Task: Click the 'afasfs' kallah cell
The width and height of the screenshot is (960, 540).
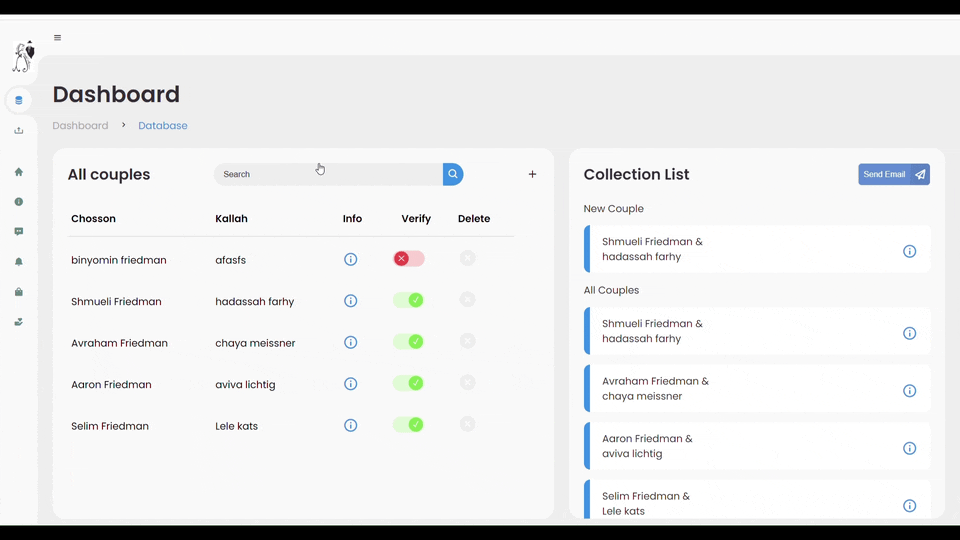Action: (231, 260)
